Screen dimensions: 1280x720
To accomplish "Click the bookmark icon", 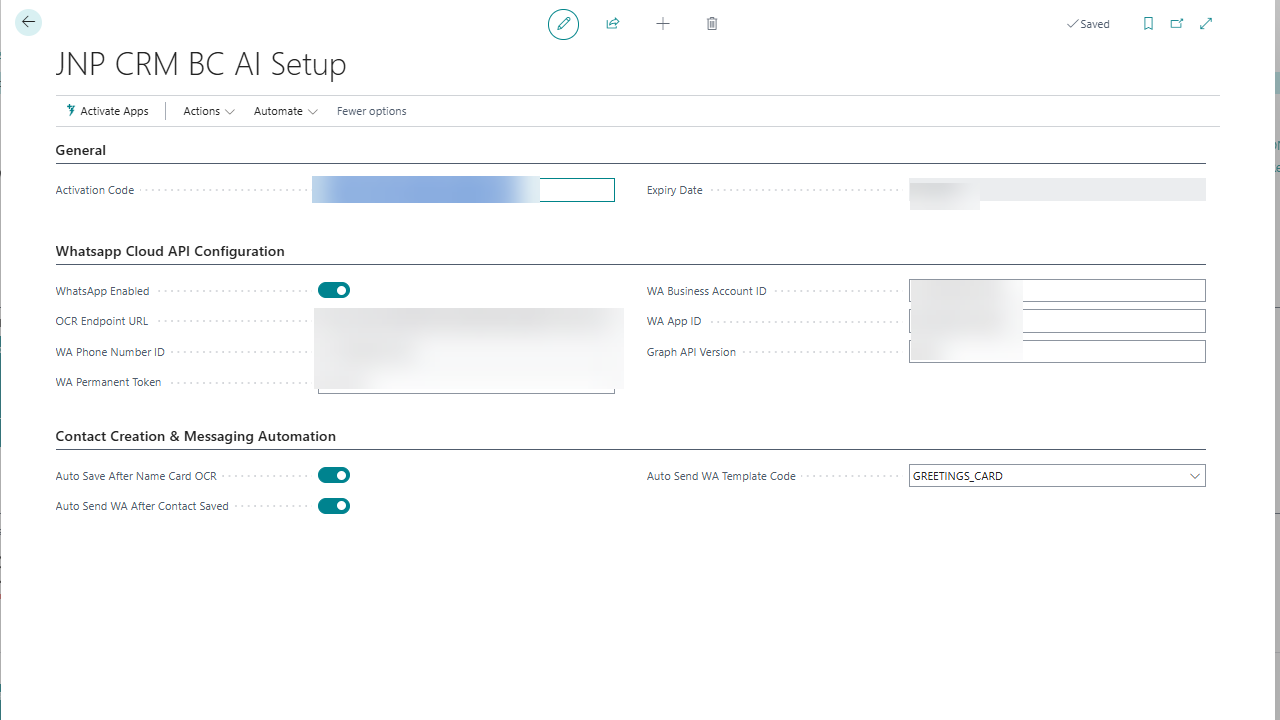I will tap(1148, 24).
